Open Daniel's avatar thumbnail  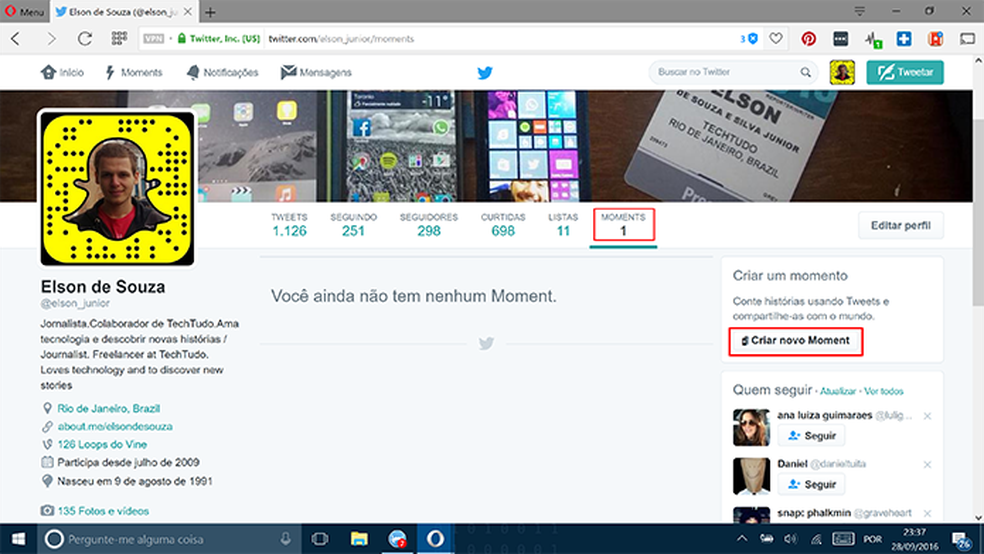(751, 476)
